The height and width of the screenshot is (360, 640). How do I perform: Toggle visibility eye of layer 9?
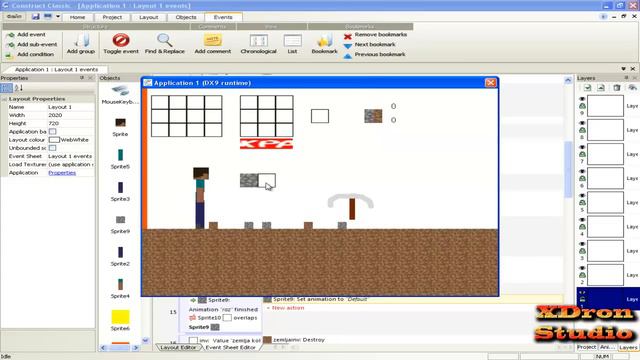[x=582, y=99]
